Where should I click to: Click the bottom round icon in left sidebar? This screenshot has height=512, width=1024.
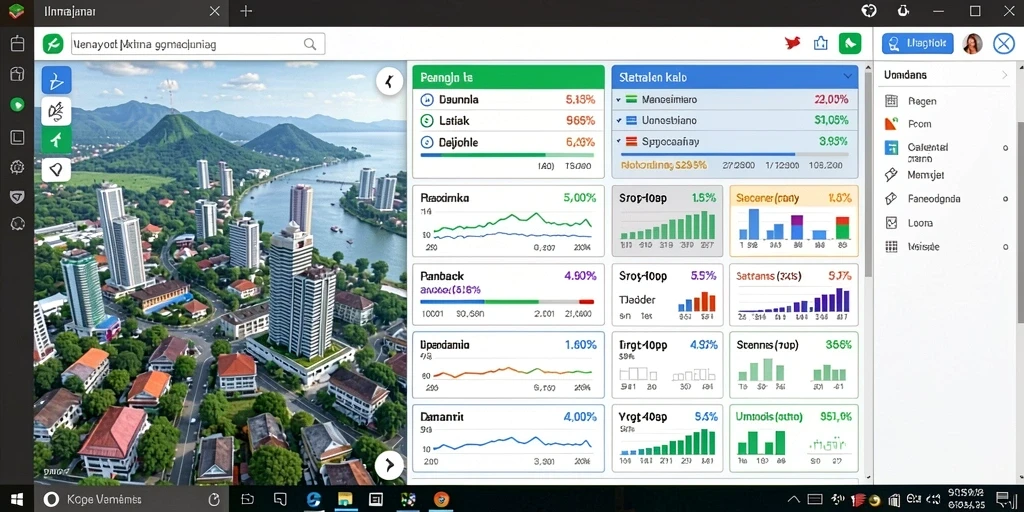point(17,224)
